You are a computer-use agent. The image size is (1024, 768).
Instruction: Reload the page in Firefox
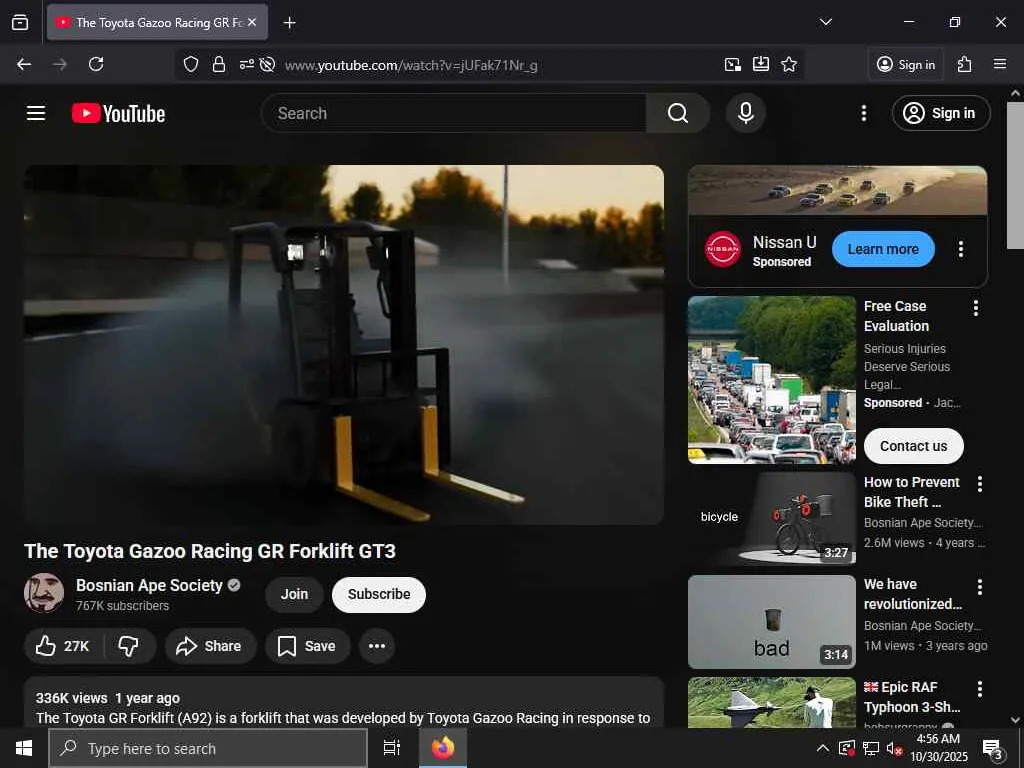coord(96,64)
